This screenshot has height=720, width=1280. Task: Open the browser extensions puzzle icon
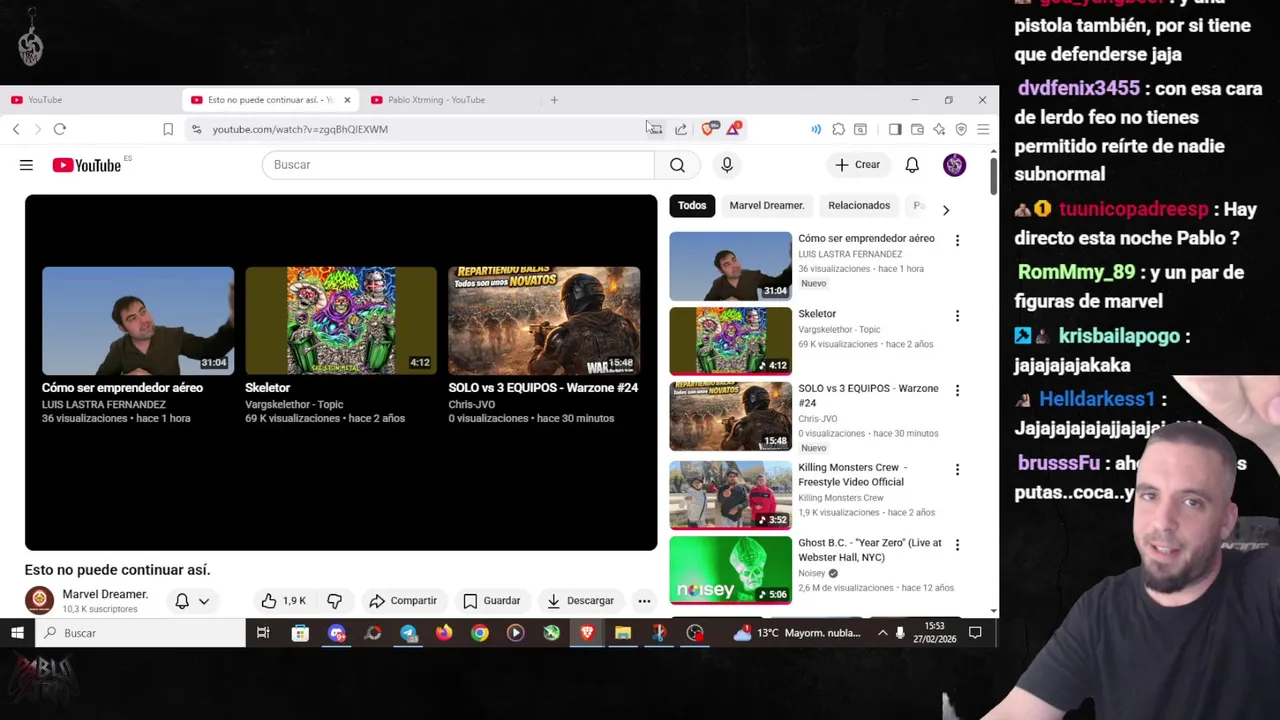click(838, 129)
